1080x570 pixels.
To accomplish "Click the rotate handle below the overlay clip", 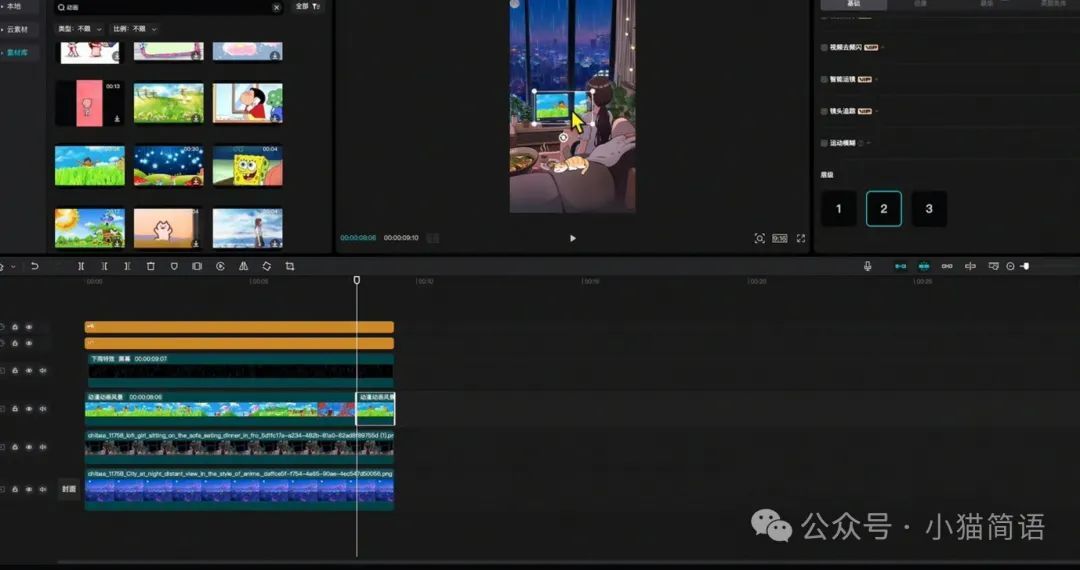I will (563, 138).
